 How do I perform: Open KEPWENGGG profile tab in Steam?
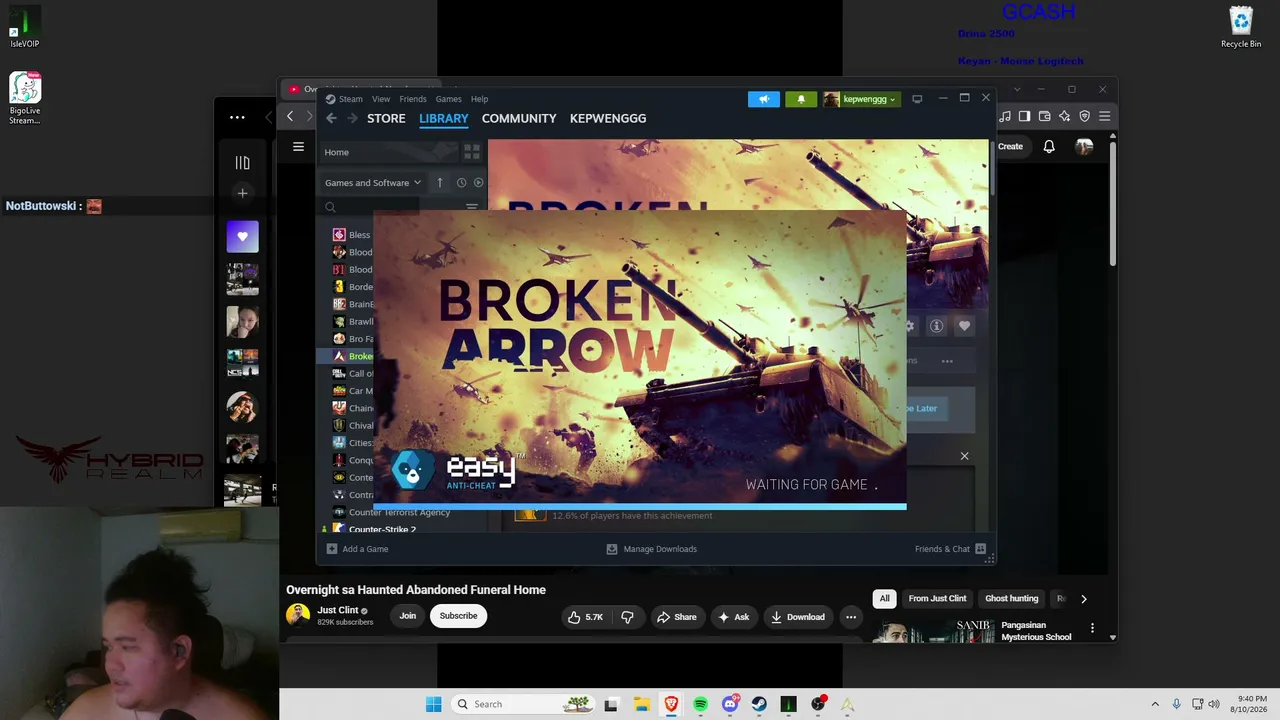click(x=608, y=118)
